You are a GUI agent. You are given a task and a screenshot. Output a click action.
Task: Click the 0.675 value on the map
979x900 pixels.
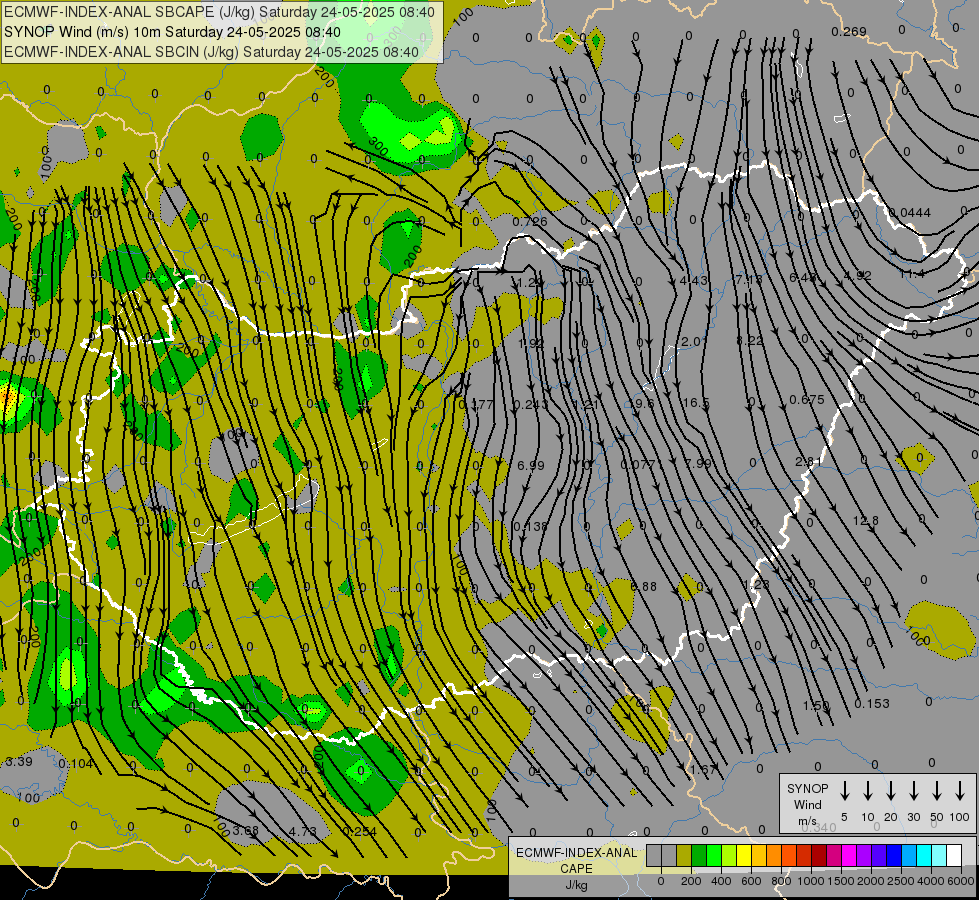[807, 399]
